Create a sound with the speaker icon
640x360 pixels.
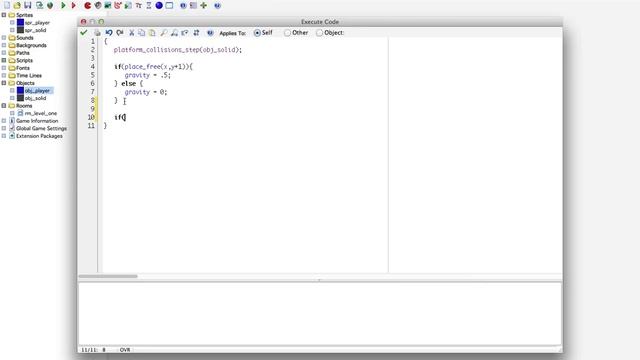click(x=98, y=5)
